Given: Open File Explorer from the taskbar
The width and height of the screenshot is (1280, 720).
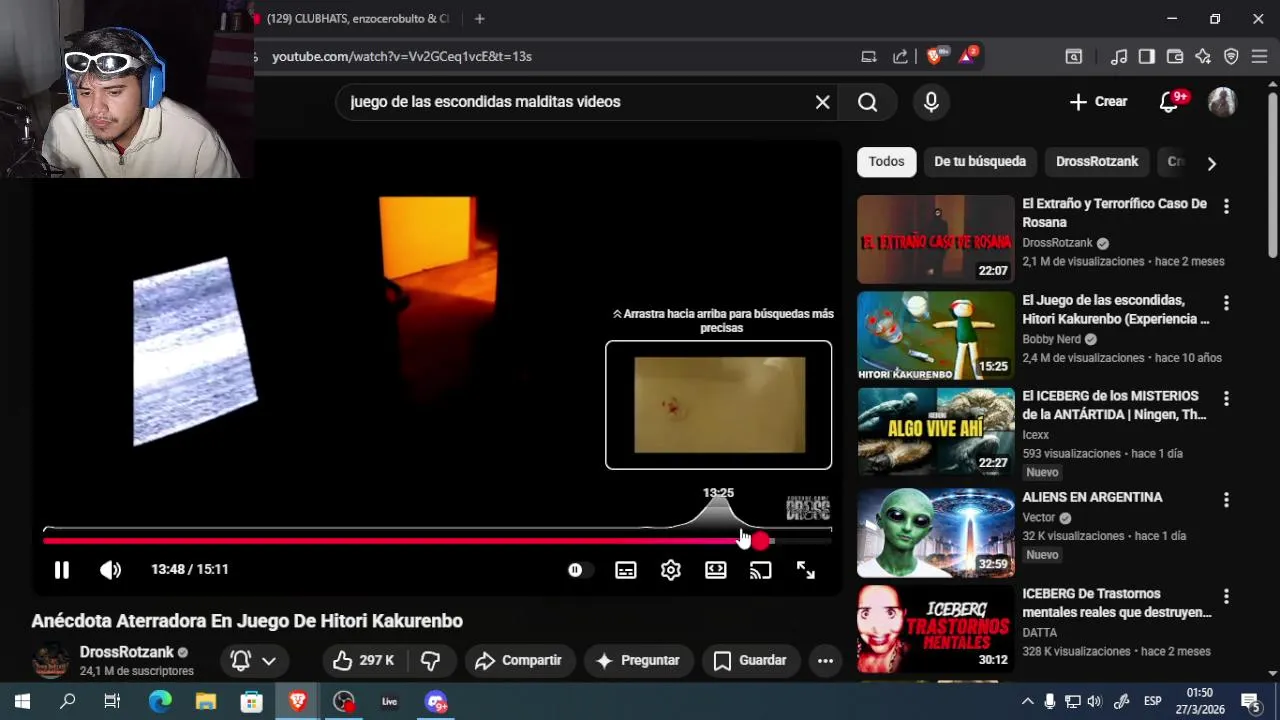Looking at the screenshot, I should tap(206, 702).
